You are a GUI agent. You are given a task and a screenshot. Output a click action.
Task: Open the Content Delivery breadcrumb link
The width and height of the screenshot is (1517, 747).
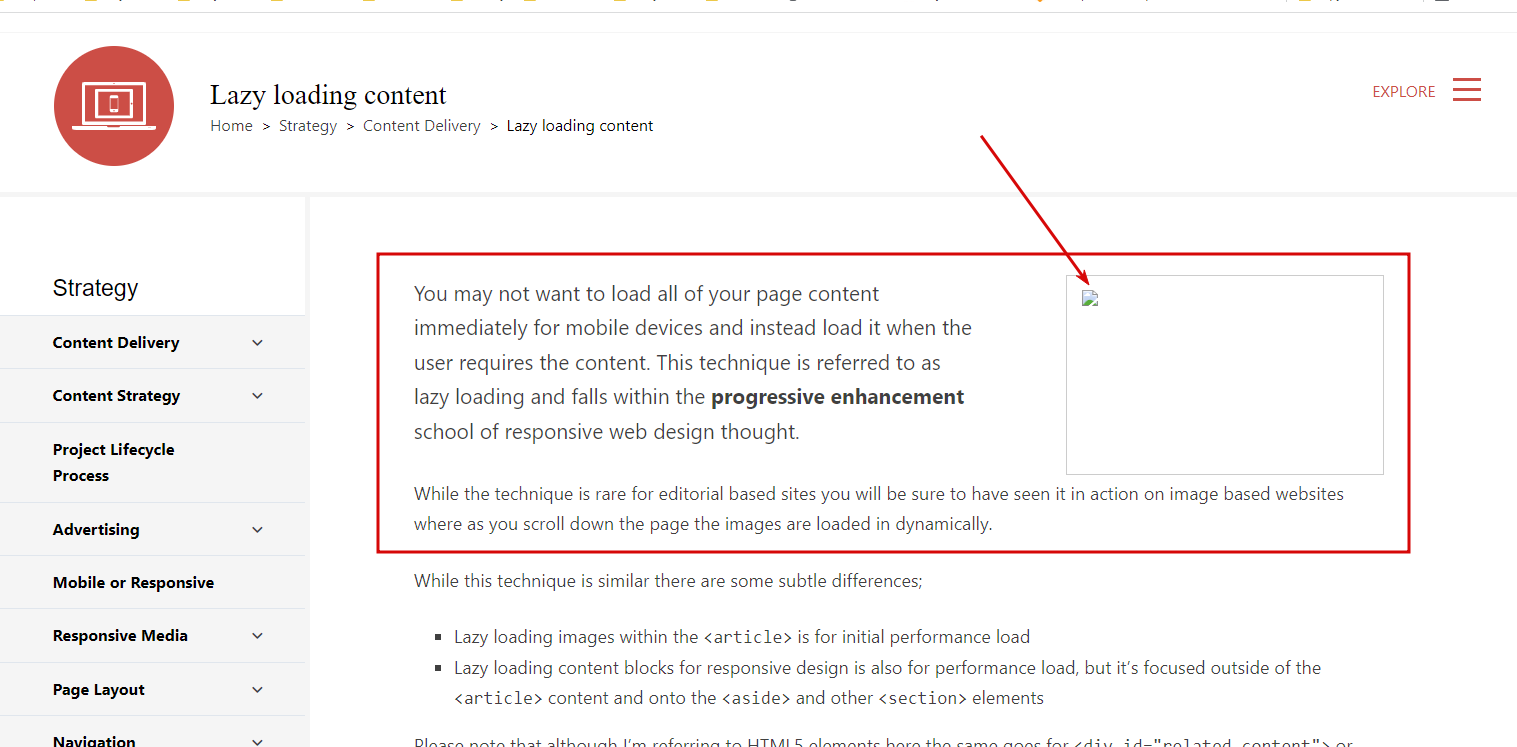(x=421, y=125)
